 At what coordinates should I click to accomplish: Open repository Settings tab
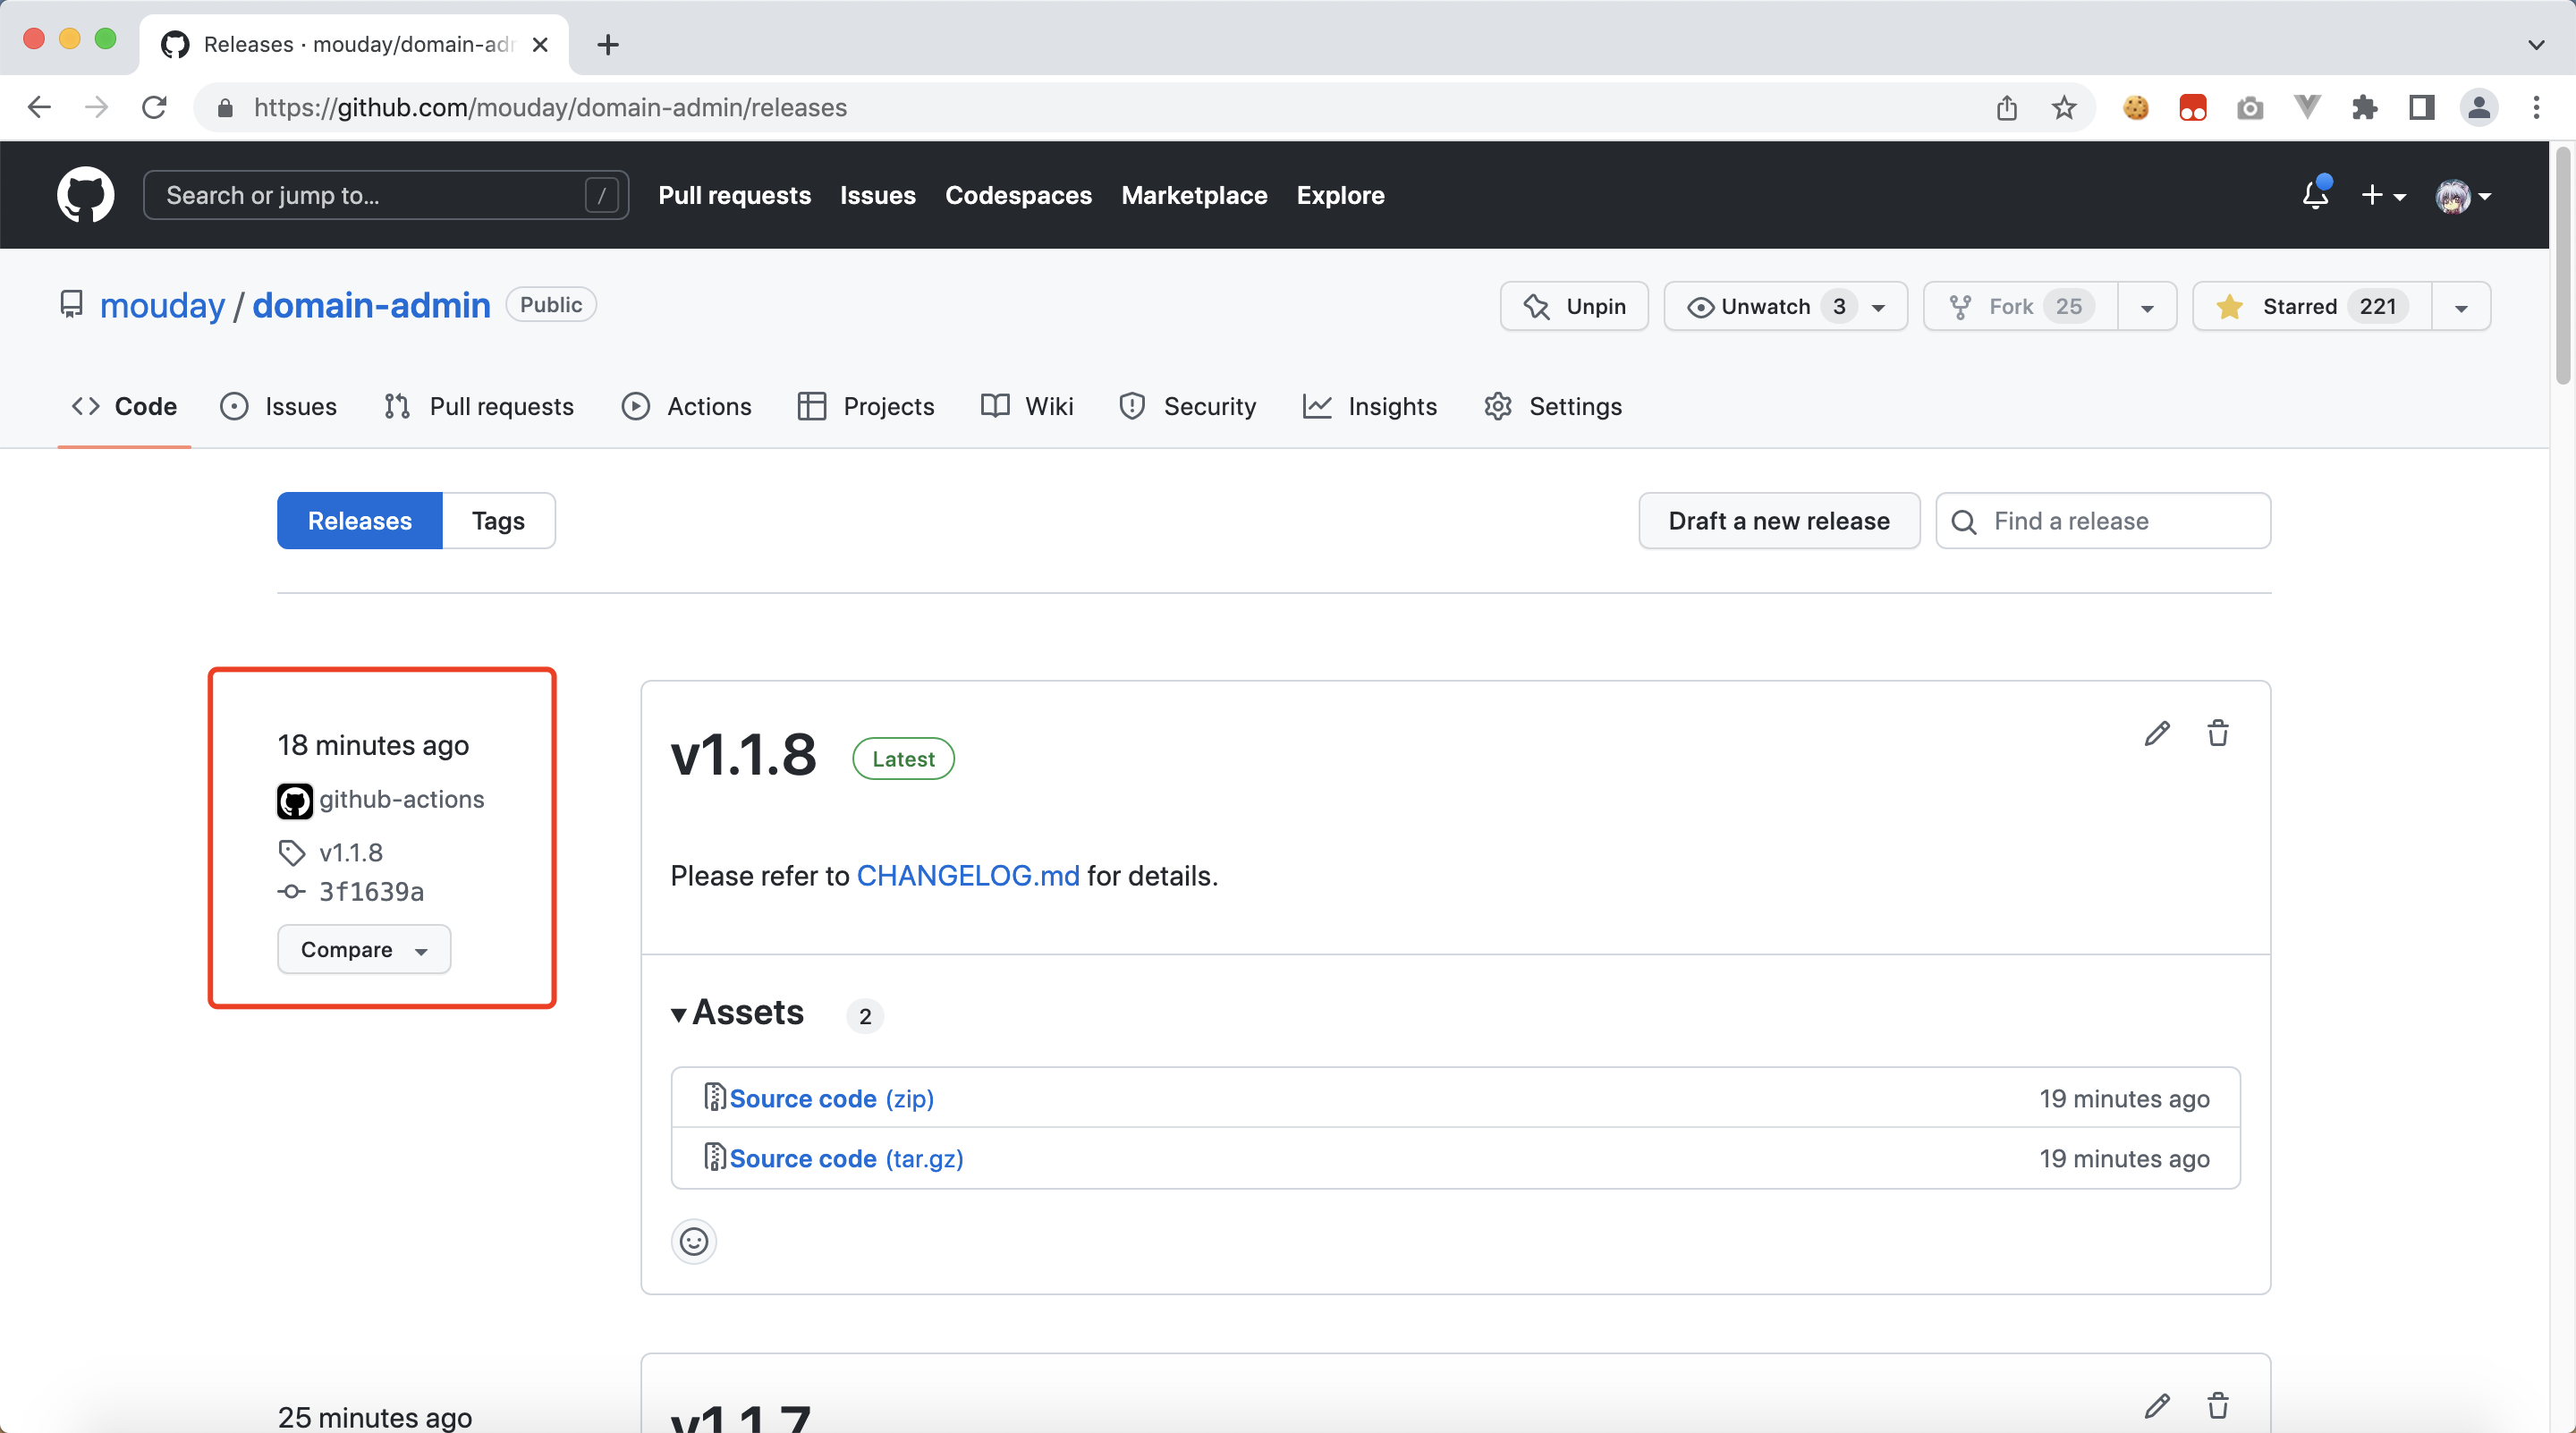[1553, 406]
